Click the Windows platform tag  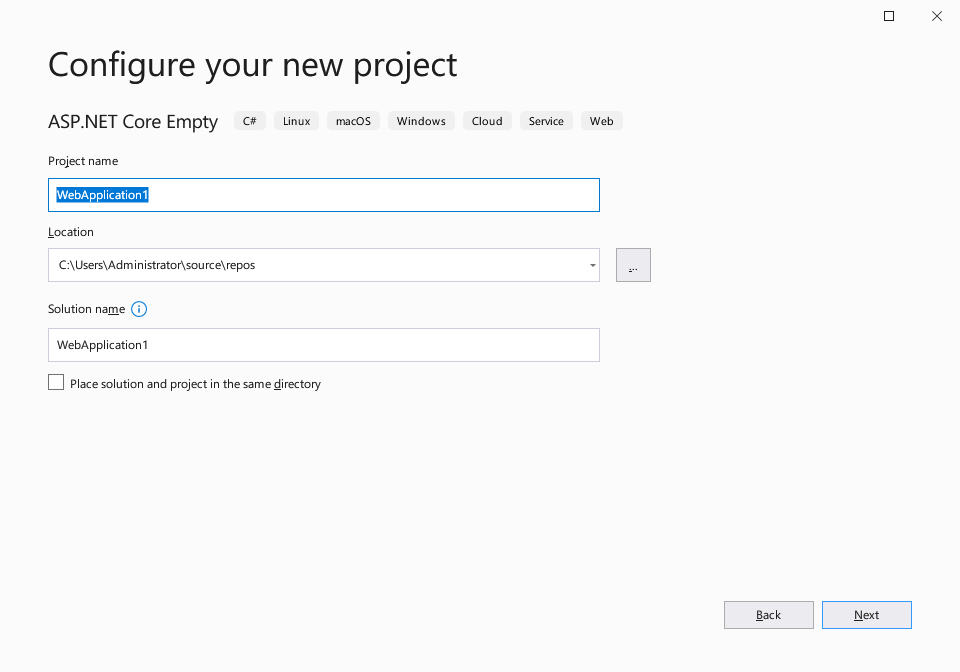click(x=421, y=121)
